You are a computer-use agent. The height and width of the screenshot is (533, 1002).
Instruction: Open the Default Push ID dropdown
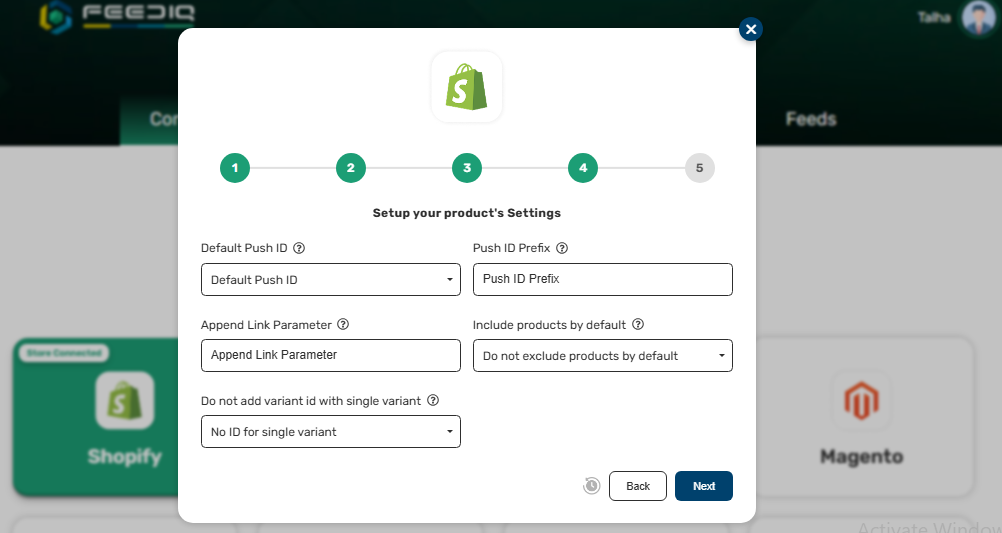pos(331,279)
